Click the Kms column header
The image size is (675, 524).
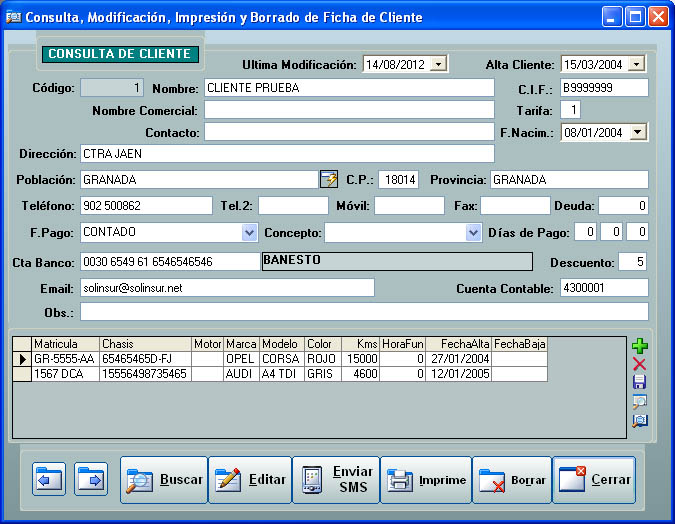point(360,344)
